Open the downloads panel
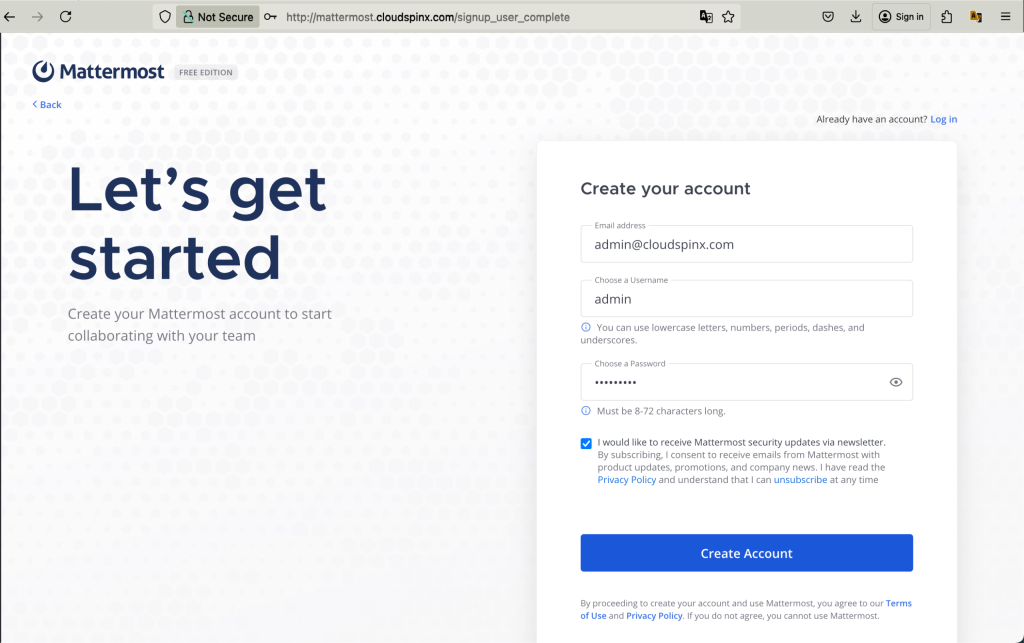 click(x=855, y=16)
